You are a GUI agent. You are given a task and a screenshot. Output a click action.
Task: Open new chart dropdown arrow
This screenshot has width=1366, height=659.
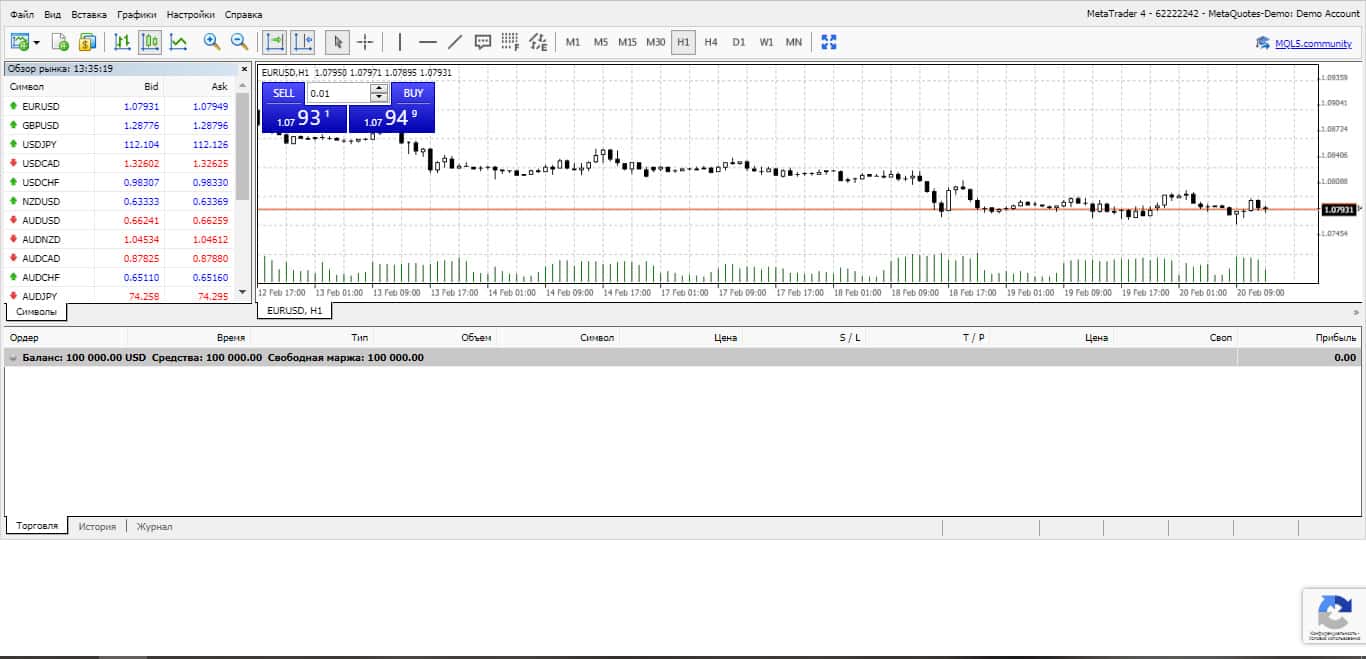(37, 42)
